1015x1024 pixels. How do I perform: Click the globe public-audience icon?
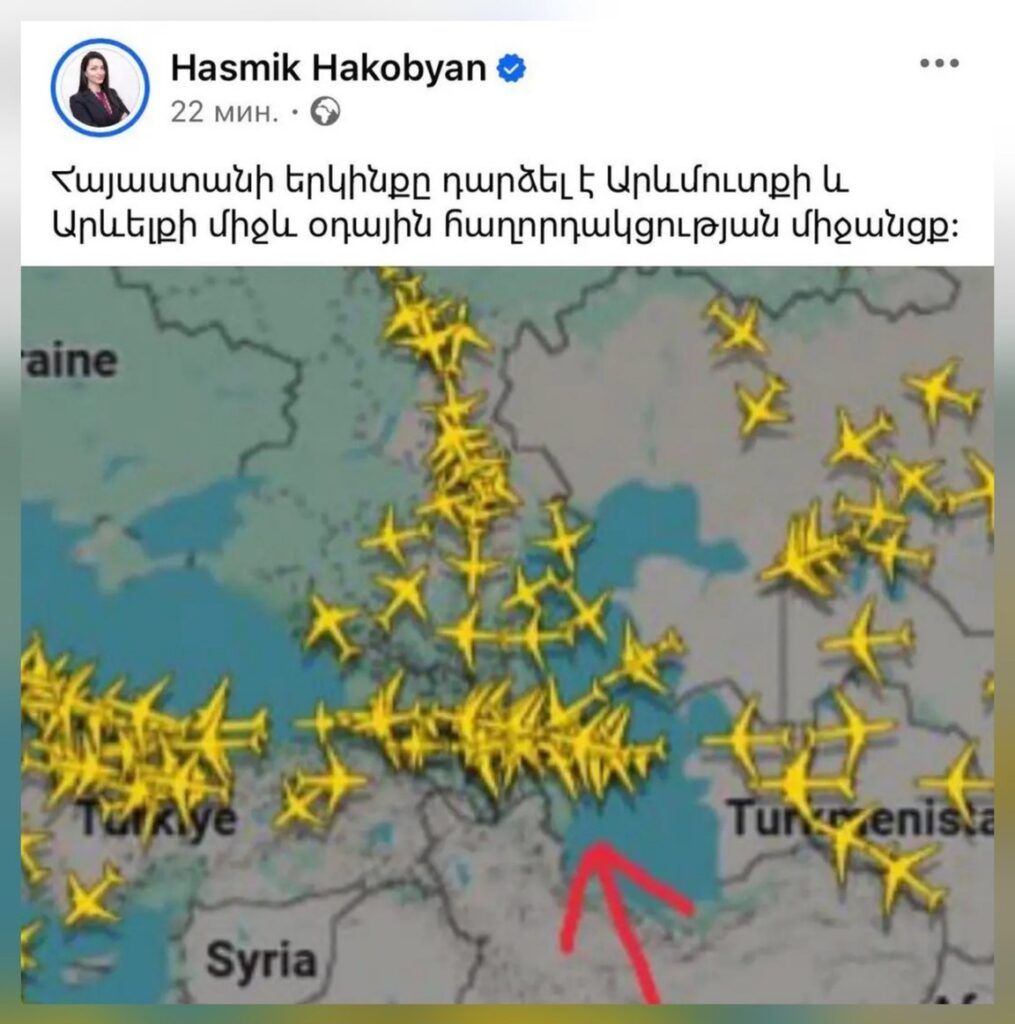(325, 112)
